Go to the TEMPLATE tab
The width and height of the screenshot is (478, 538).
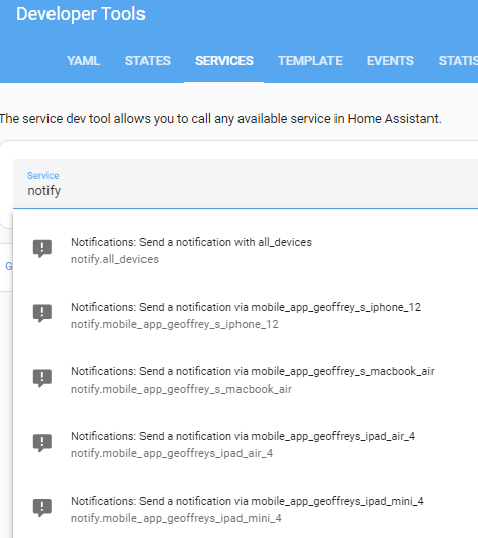[310, 61]
